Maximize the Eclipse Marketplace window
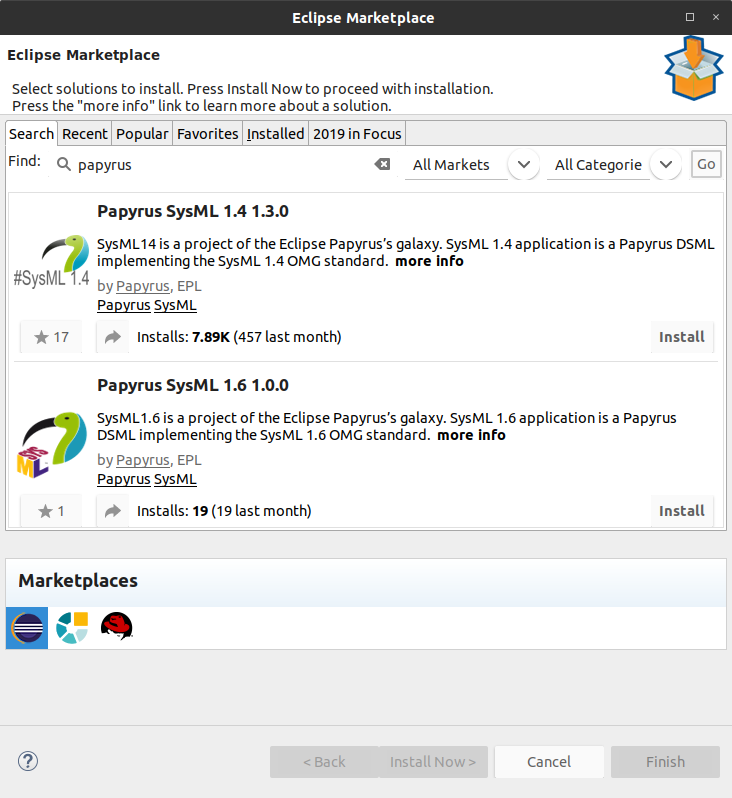 [690, 17]
